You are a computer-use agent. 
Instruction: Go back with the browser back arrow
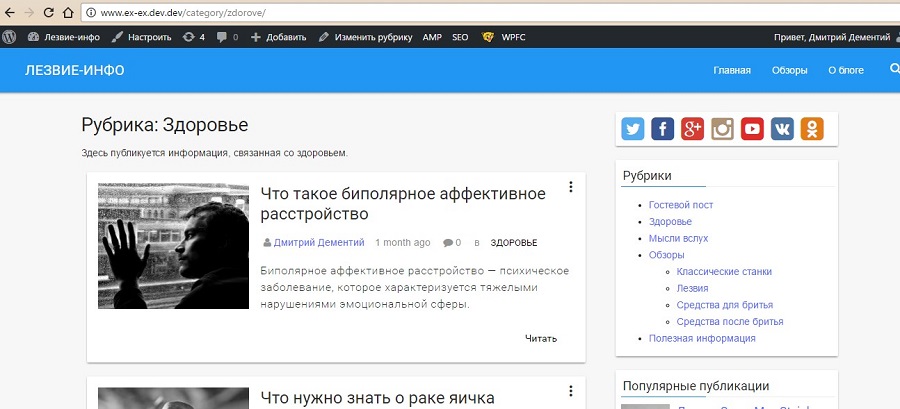coord(10,12)
